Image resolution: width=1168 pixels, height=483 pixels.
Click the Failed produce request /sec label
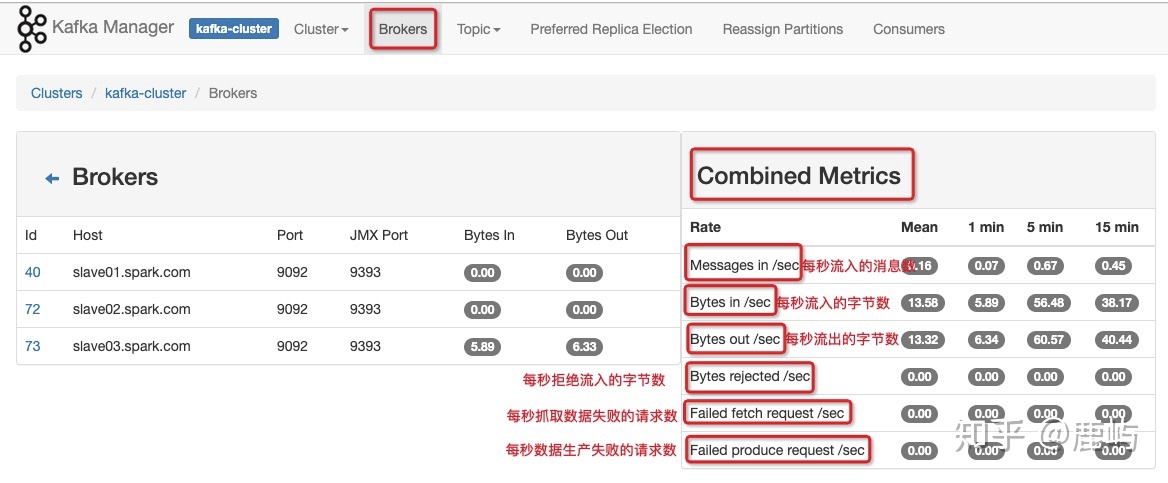point(778,450)
